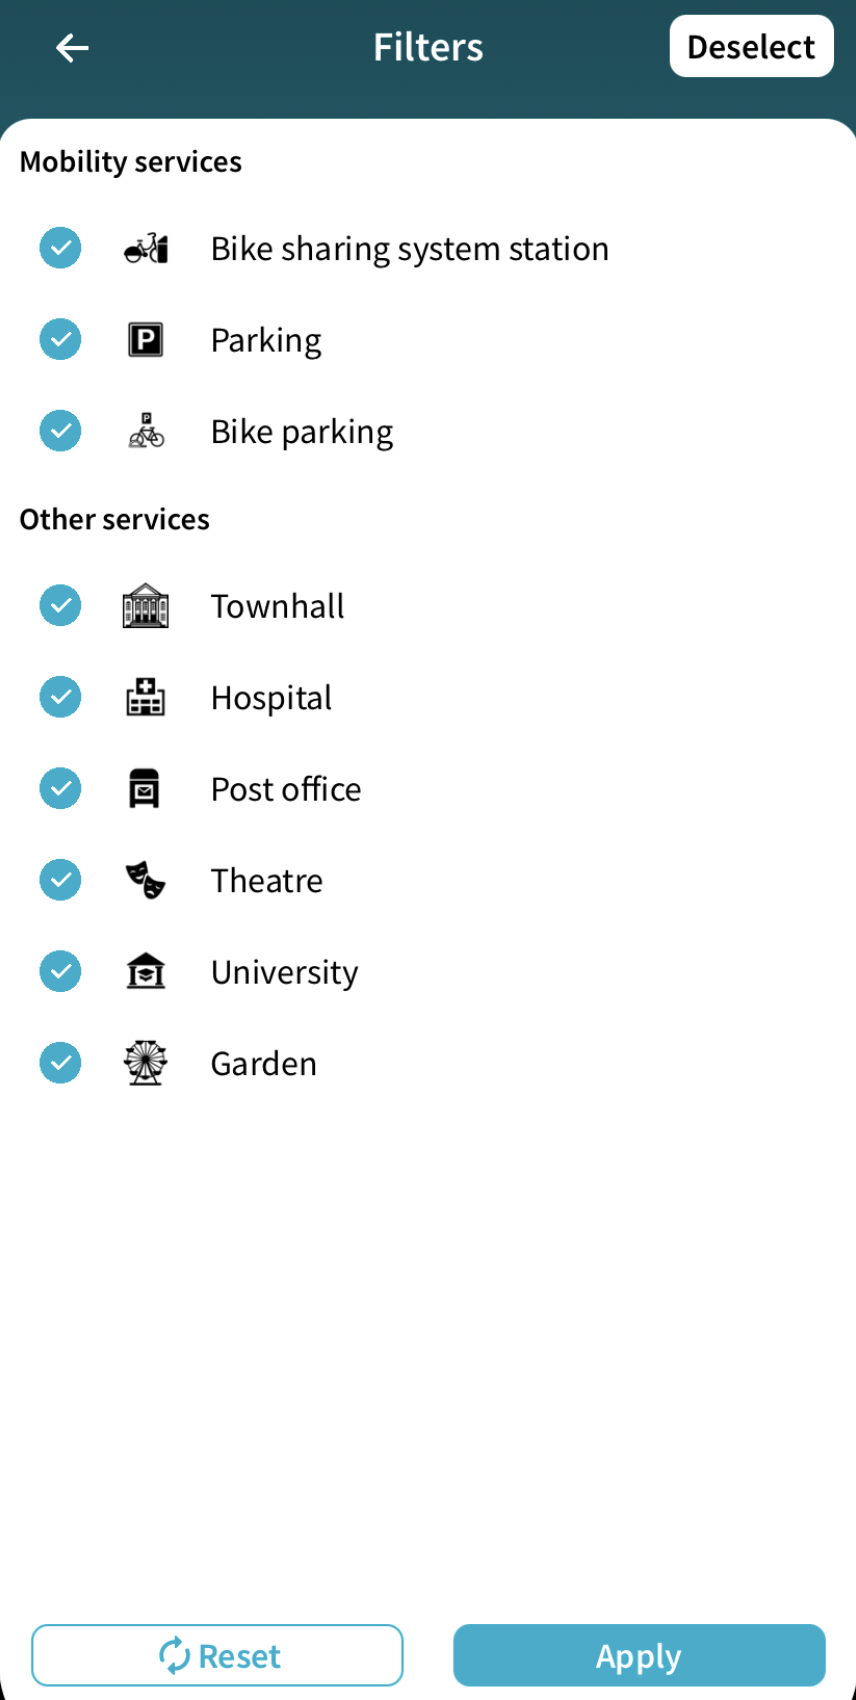Click the Reset button

point(217,1655)
